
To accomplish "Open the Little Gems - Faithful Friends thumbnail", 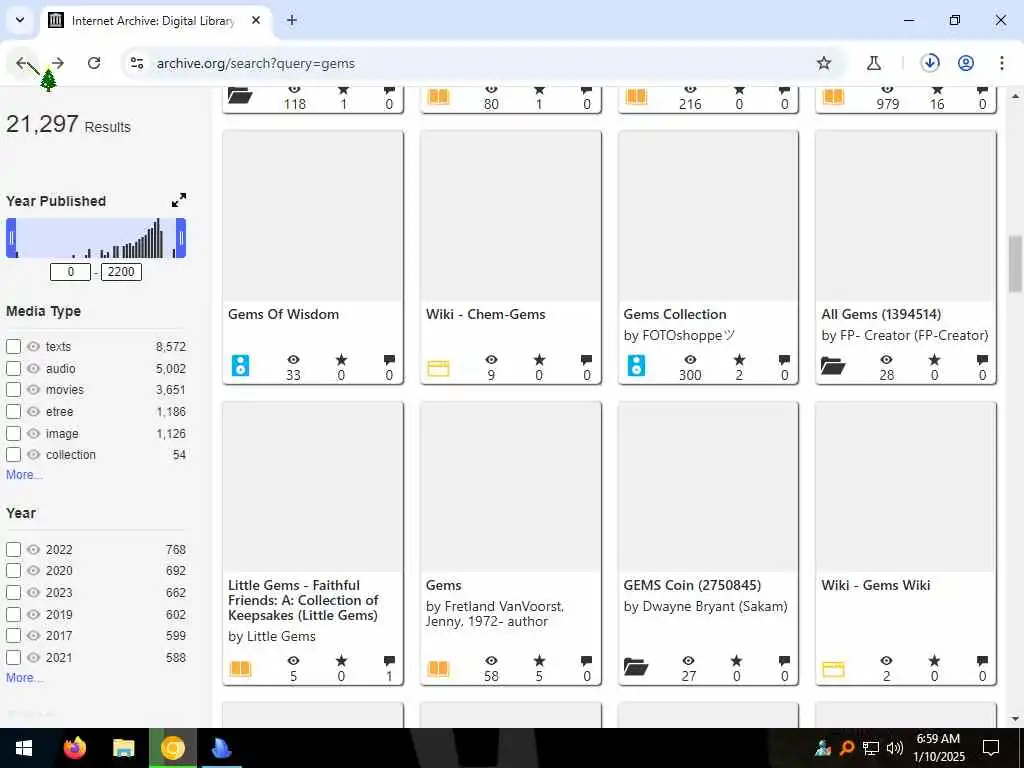I will pos(313,487).
